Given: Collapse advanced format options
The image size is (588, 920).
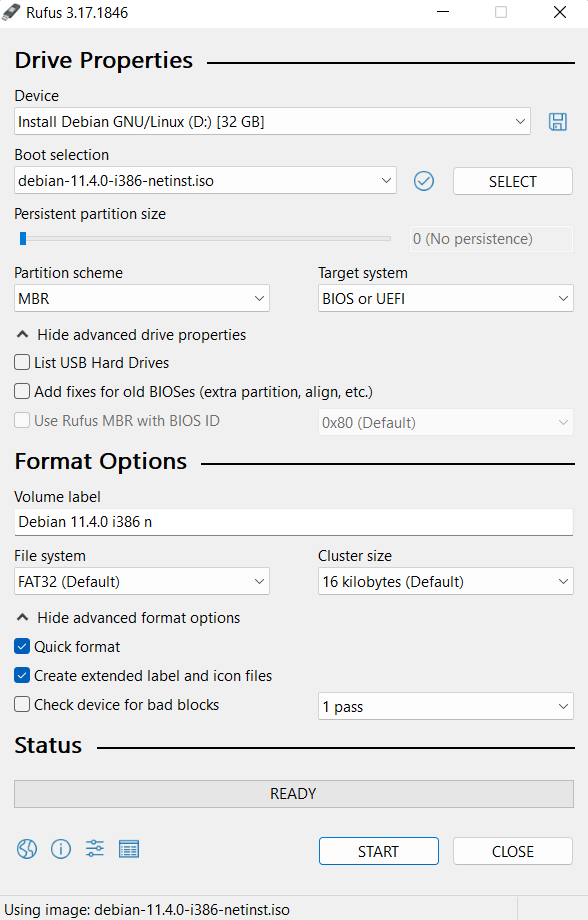Looking at the screenshot, I should click(x=128, y=618).
